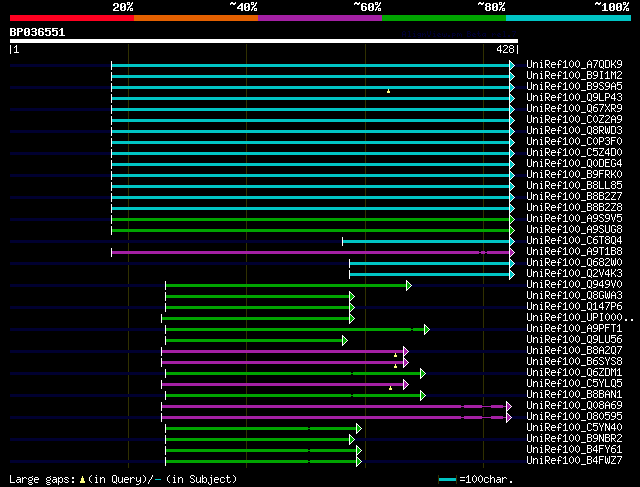This screenshot has height=487, width=640.
Task: Click the UniRef100_Q8GWA3 text
Action: point(574,296)
